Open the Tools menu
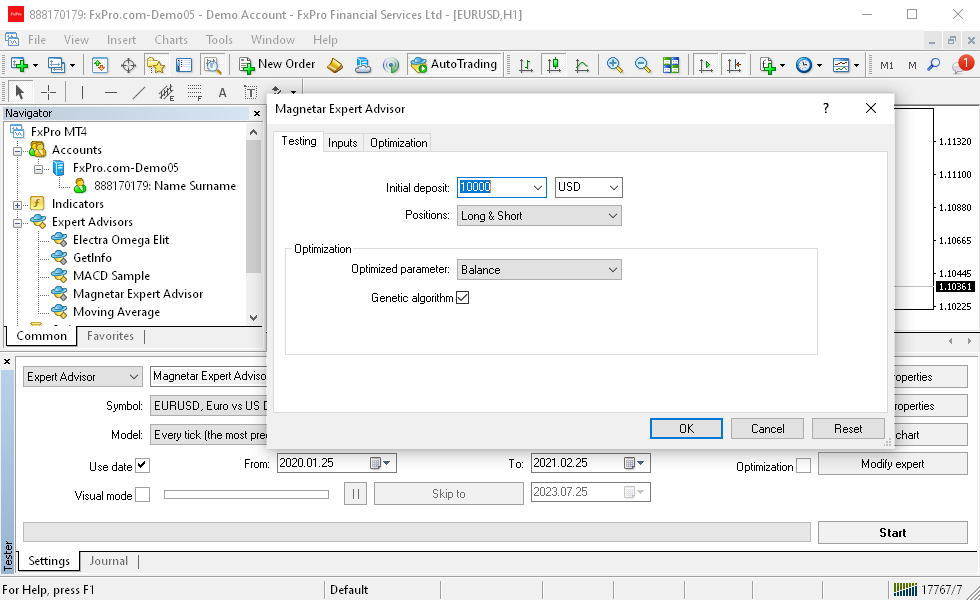This screenshot has width=980, height=600. click(219, 40)
